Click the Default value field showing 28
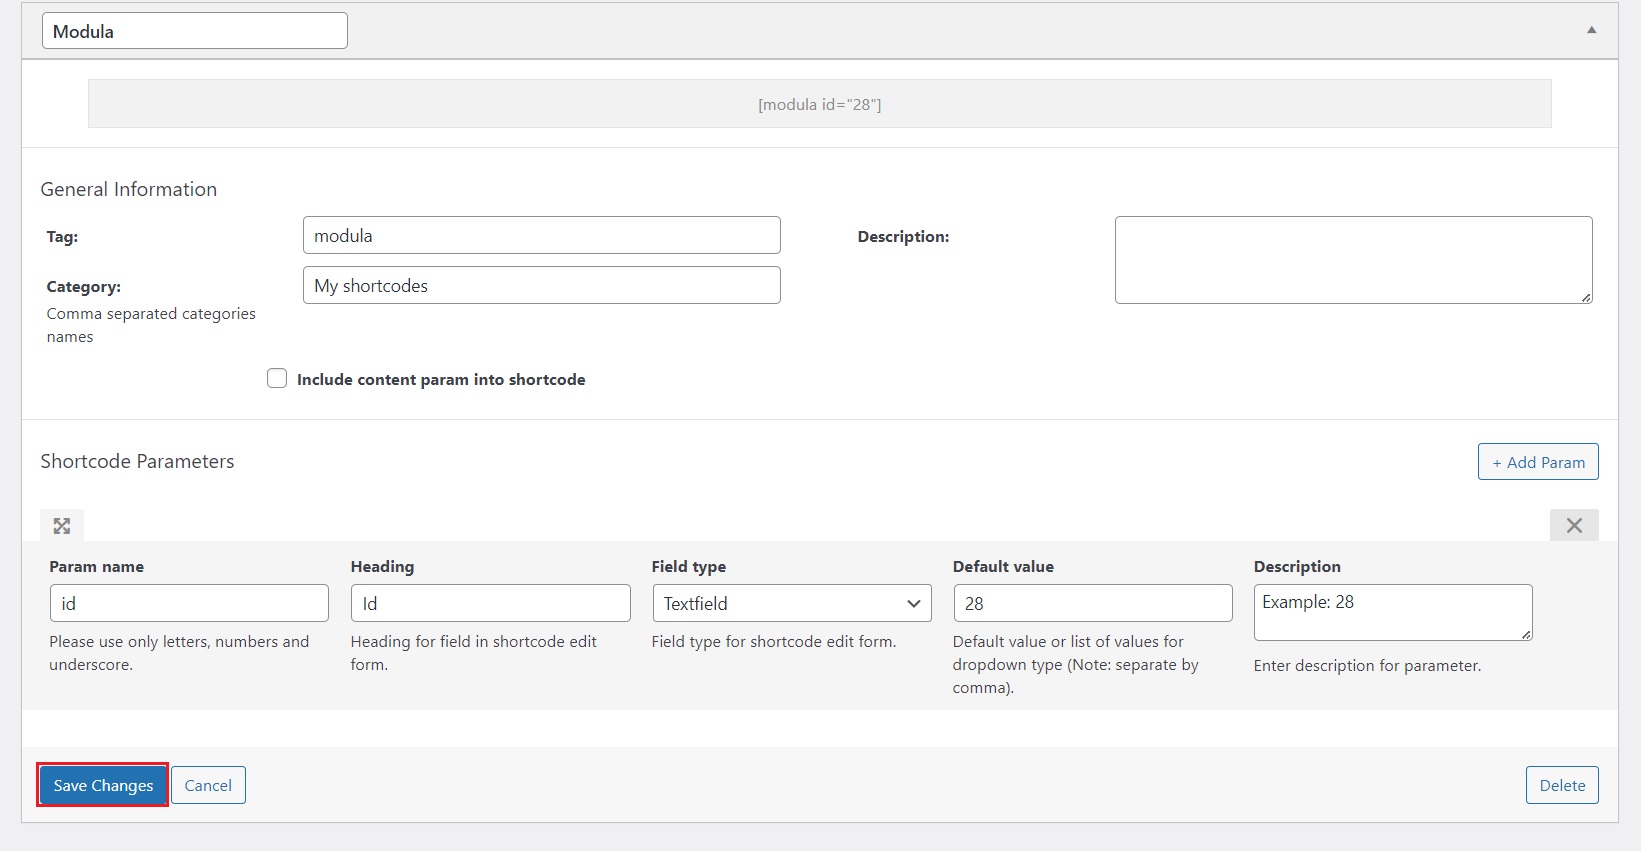This screenshot has width=1641, height=851. [x=1092, y=603]
